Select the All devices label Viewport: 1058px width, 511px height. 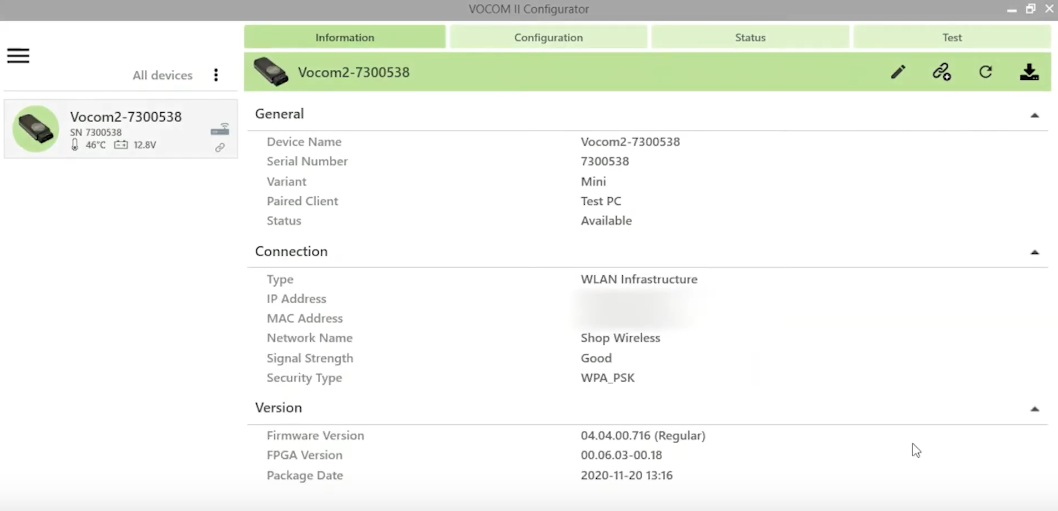point(163,75)
